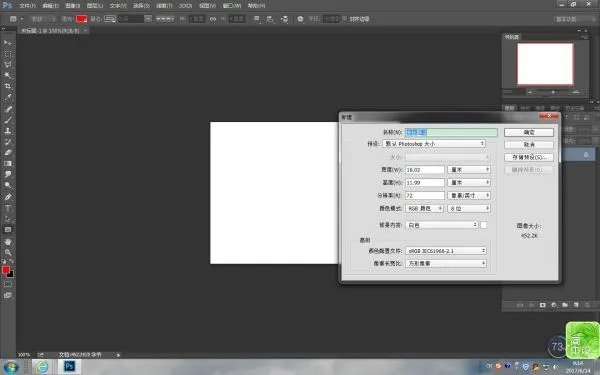Toggle the align edges checkbox in options bar
Image resolution: width=600 pixels, height=375 pixels.
344,19
